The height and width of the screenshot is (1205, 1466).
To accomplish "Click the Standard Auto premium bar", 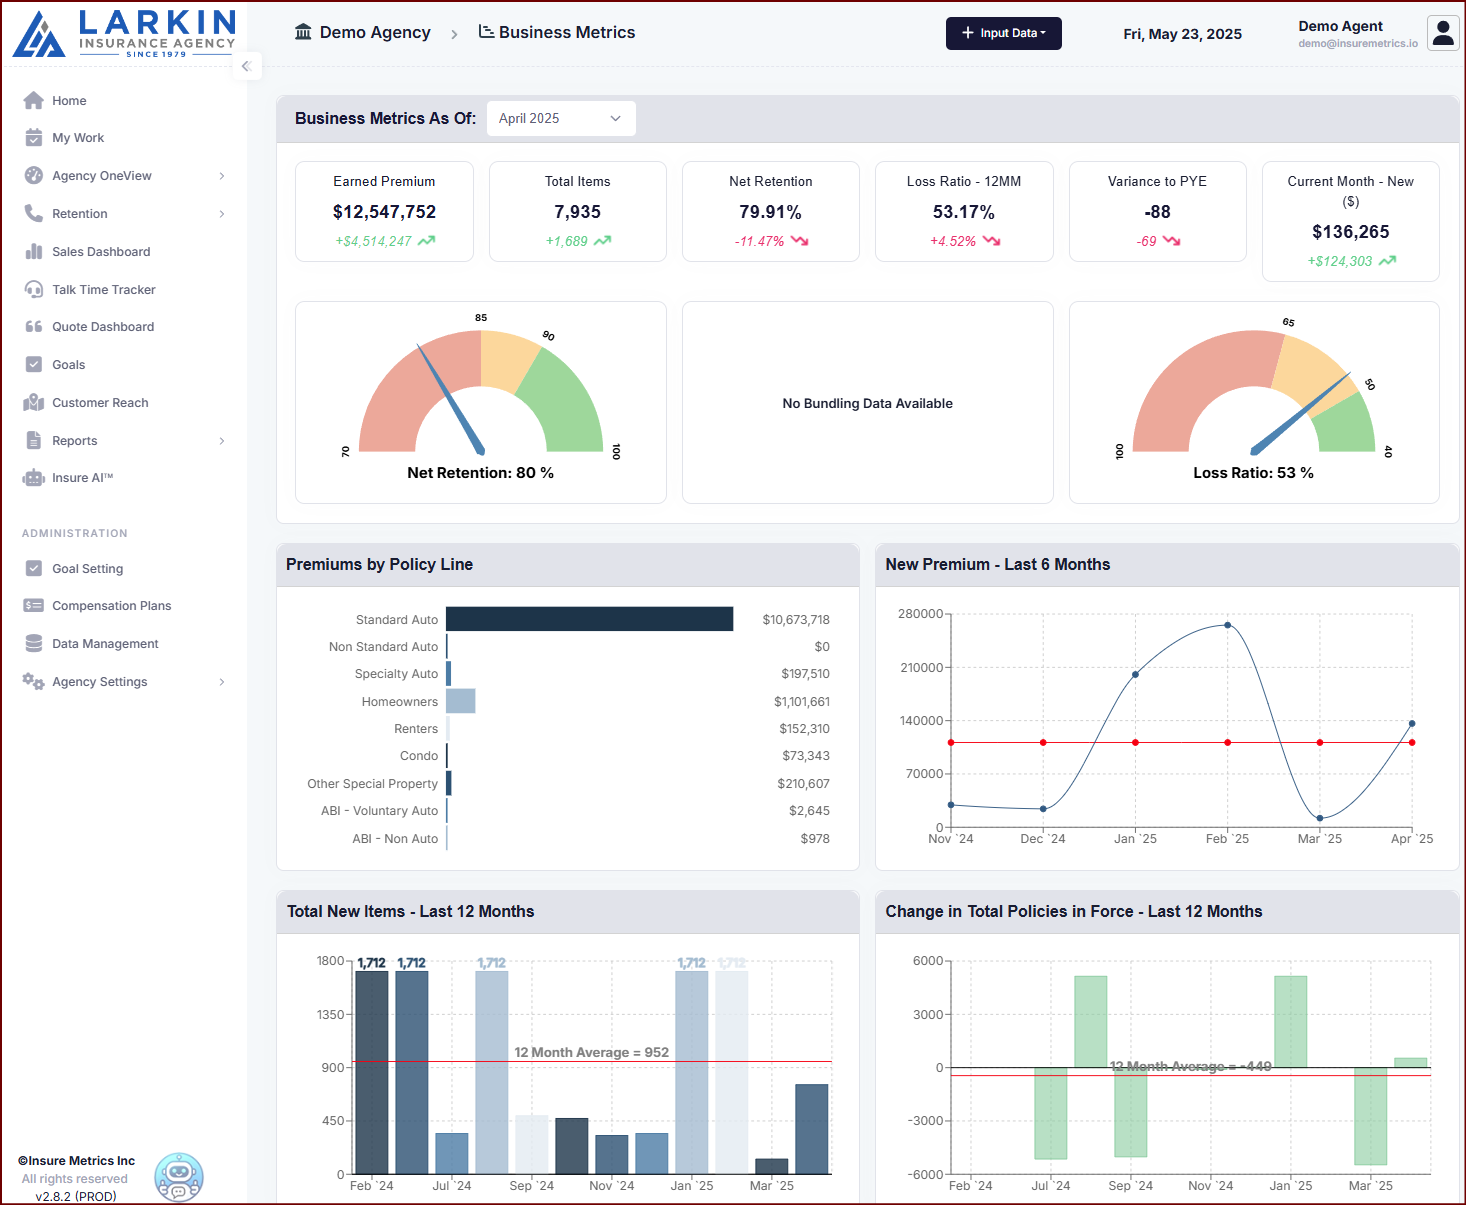I will click(x=589, y=619).
